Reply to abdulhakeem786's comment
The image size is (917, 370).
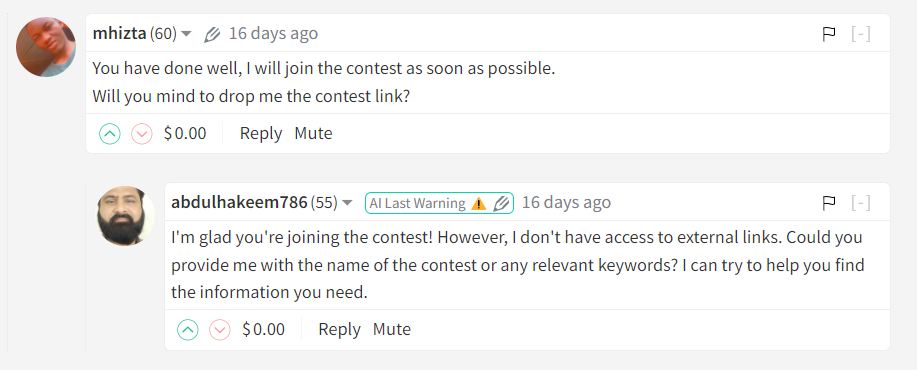(339, 330)
